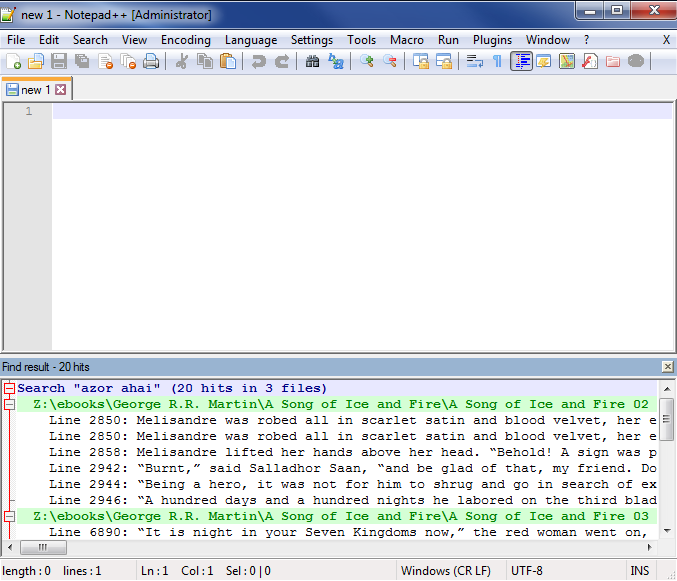Print the document using Print icon

pyautogui.click(x=151, y=61)
